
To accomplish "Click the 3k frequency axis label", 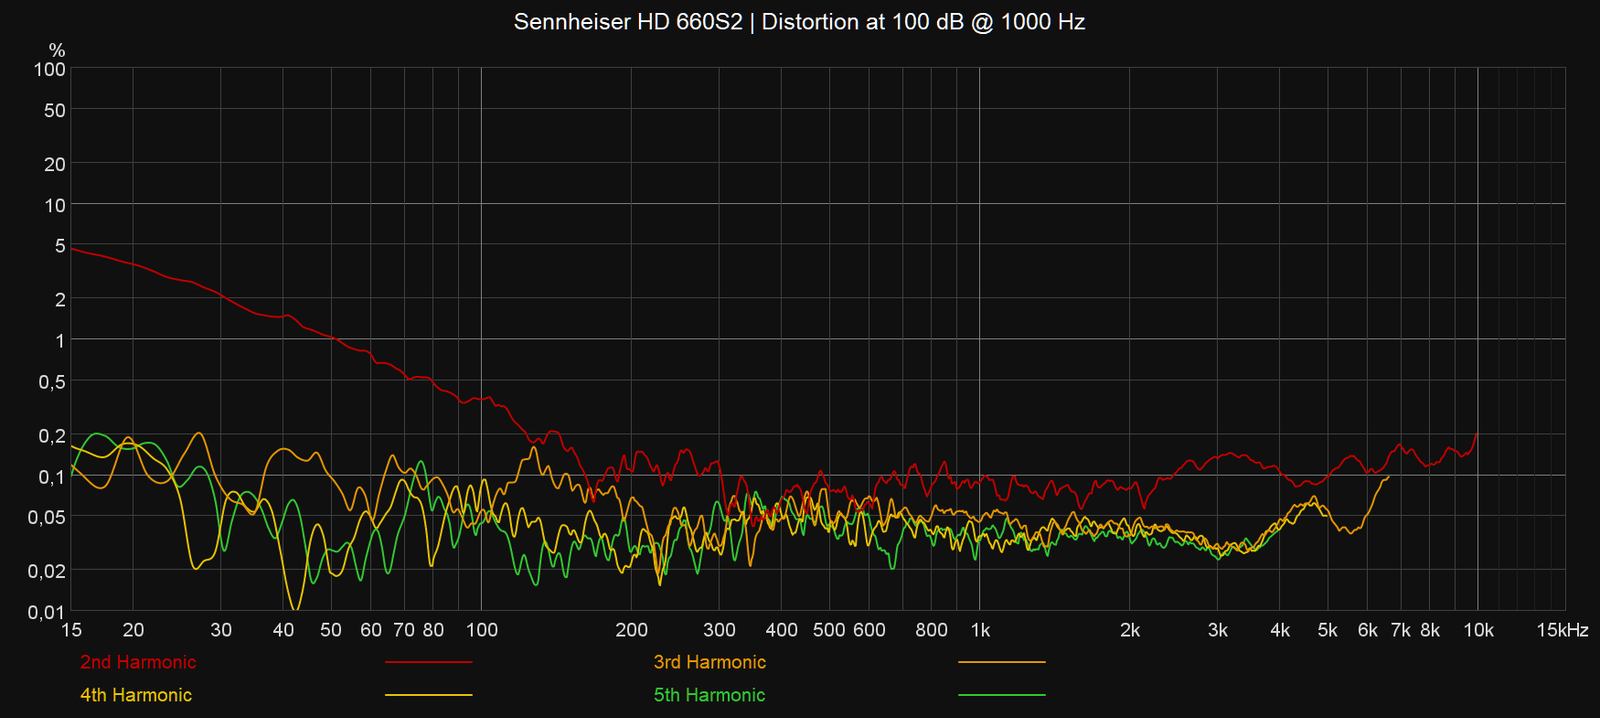I will point(1218,630).
